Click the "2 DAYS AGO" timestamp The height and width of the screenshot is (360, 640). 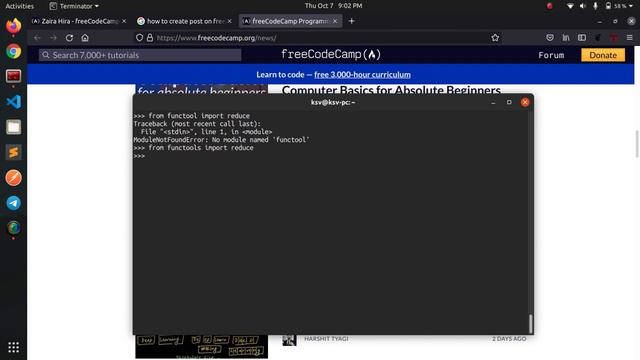click(509, 338)
